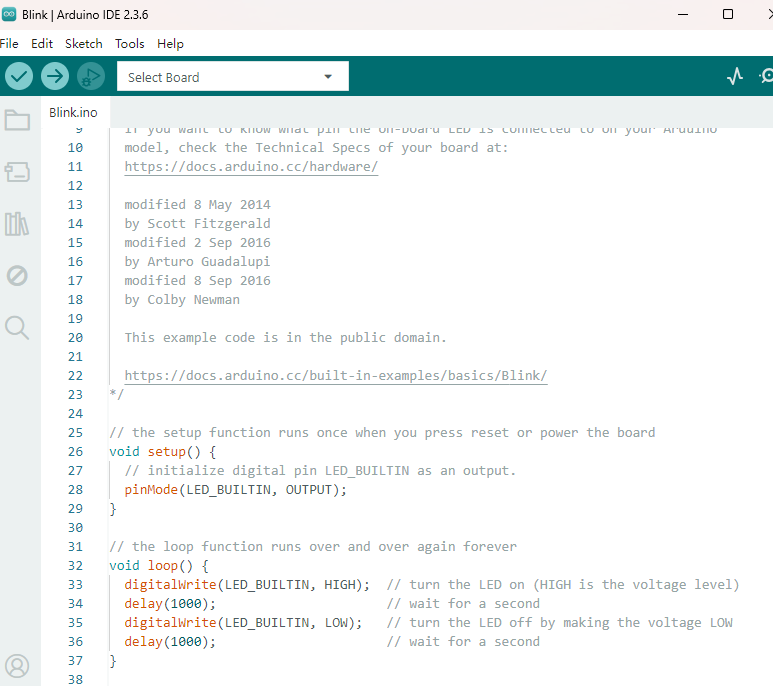Click the closing '*/' on line 23
Screen dimensions: 773x686
pos(116,395)
